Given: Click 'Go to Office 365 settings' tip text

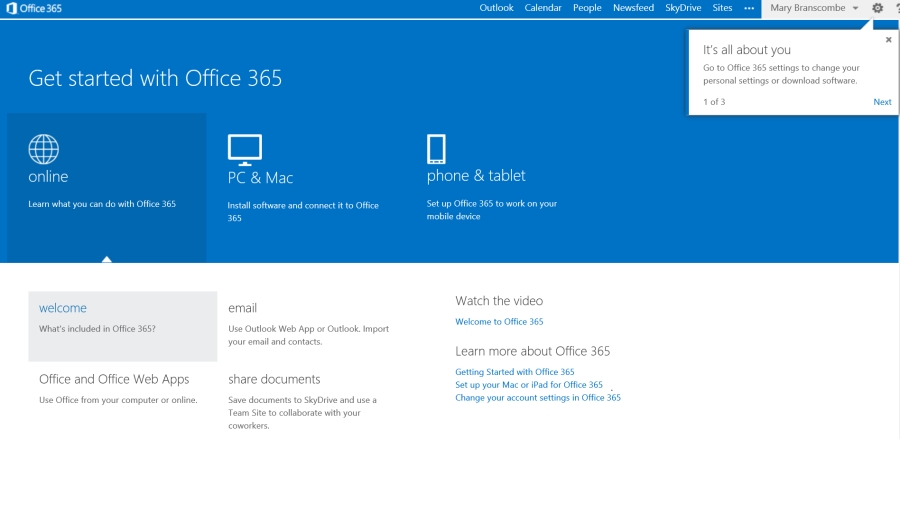Looking at the screenshot, I should coord(781,74).
